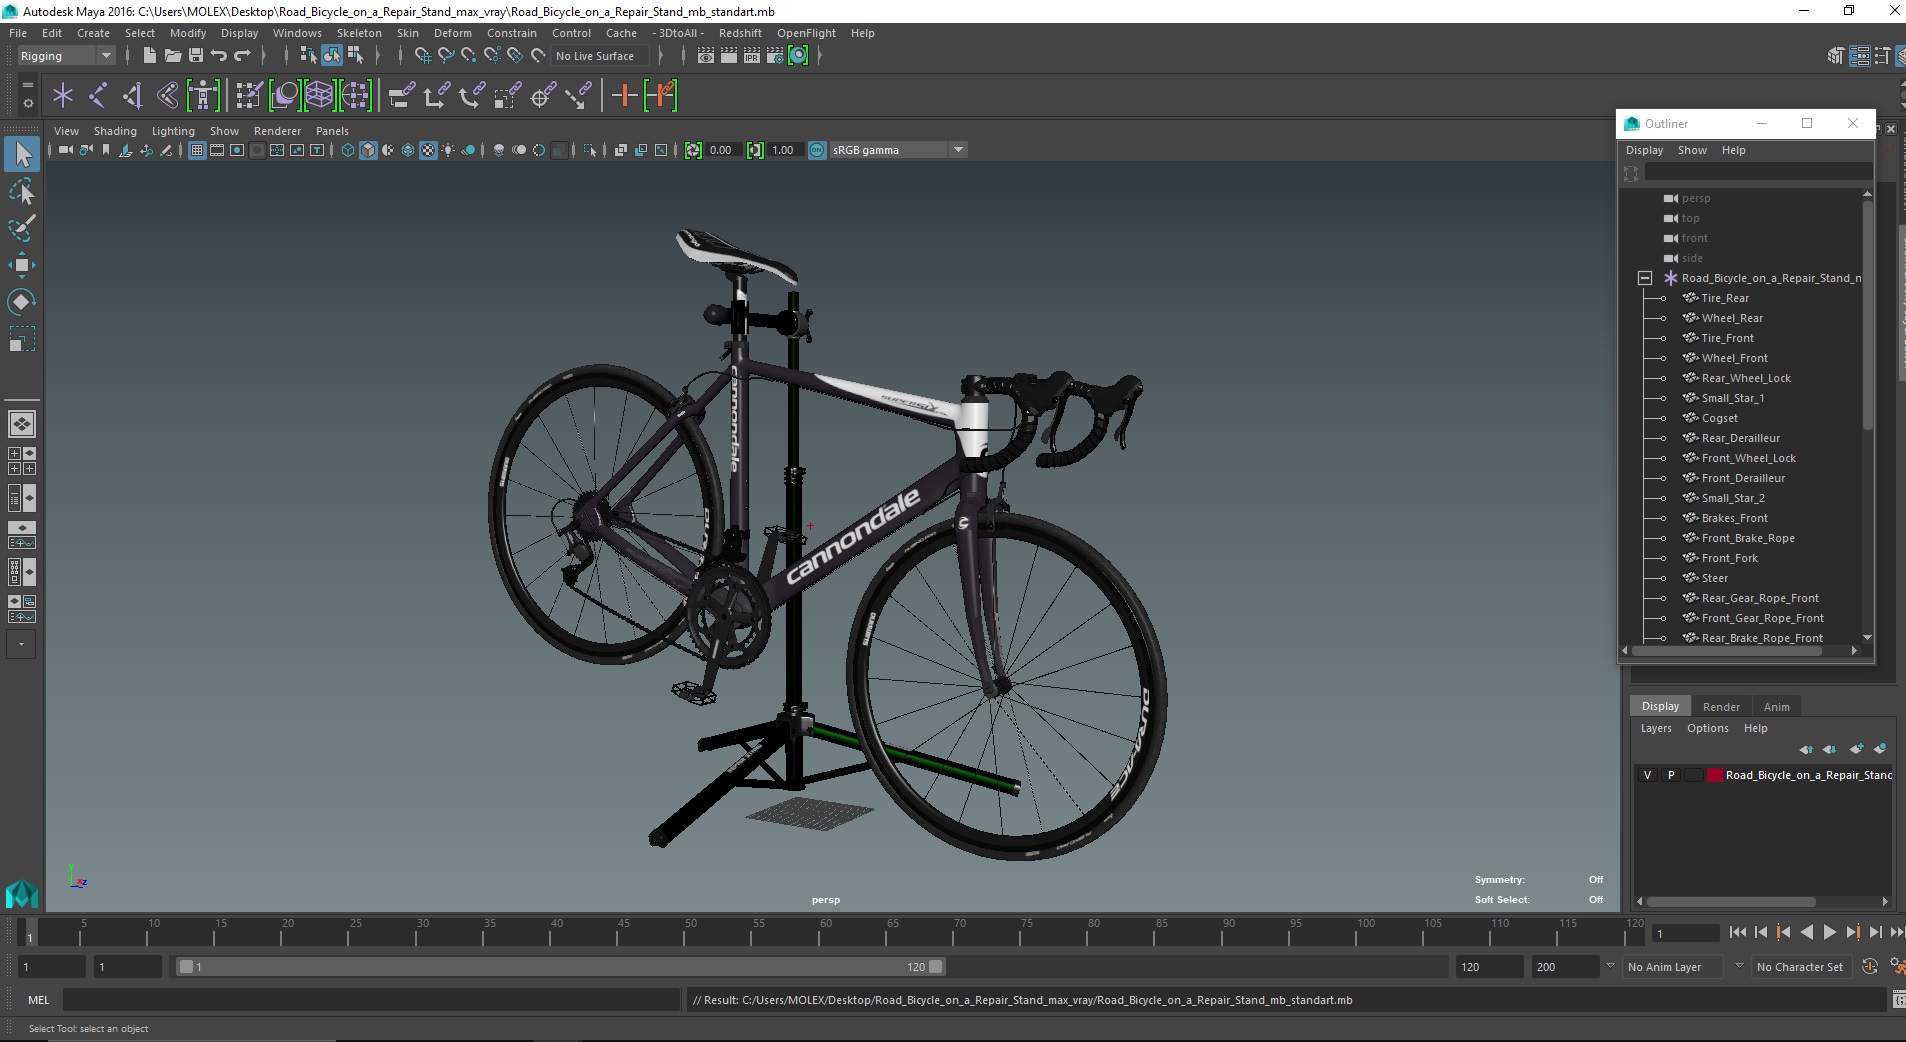1906x1042 pixels.
Task: Choose the Rotate tool in toolbox
Action: pos(22,301)
